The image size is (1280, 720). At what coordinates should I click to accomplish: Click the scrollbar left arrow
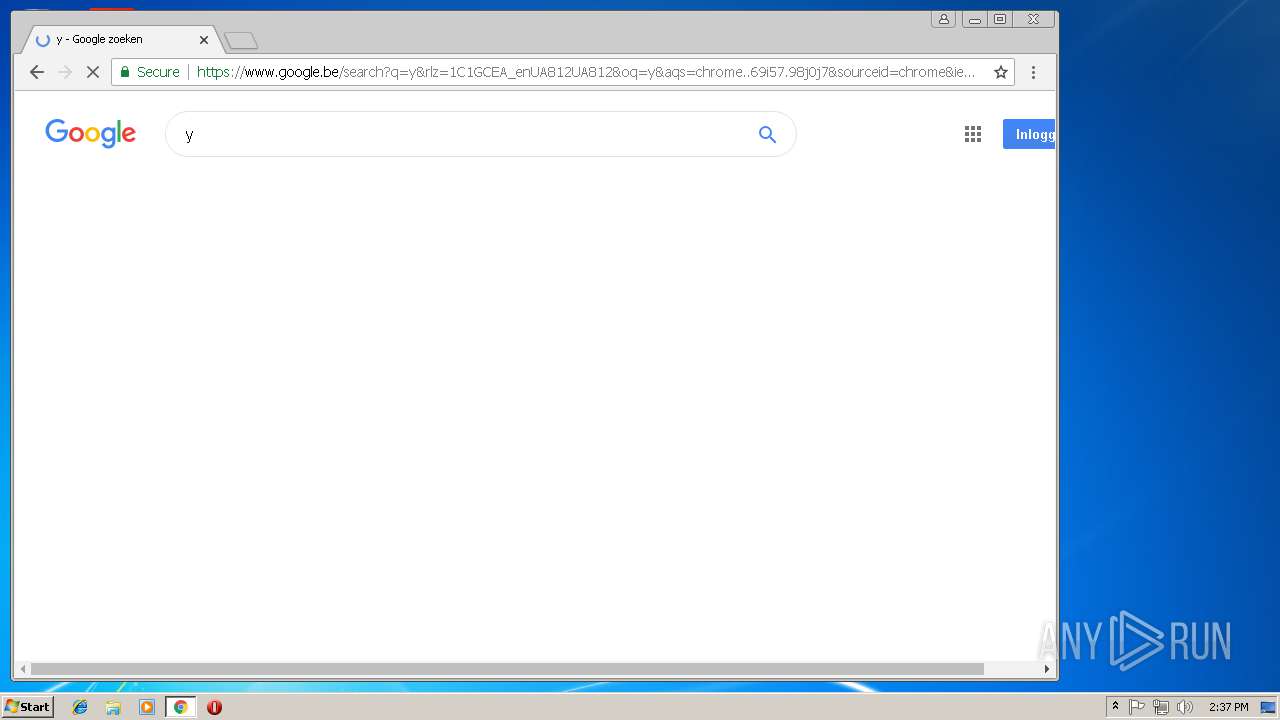point(23,669)
